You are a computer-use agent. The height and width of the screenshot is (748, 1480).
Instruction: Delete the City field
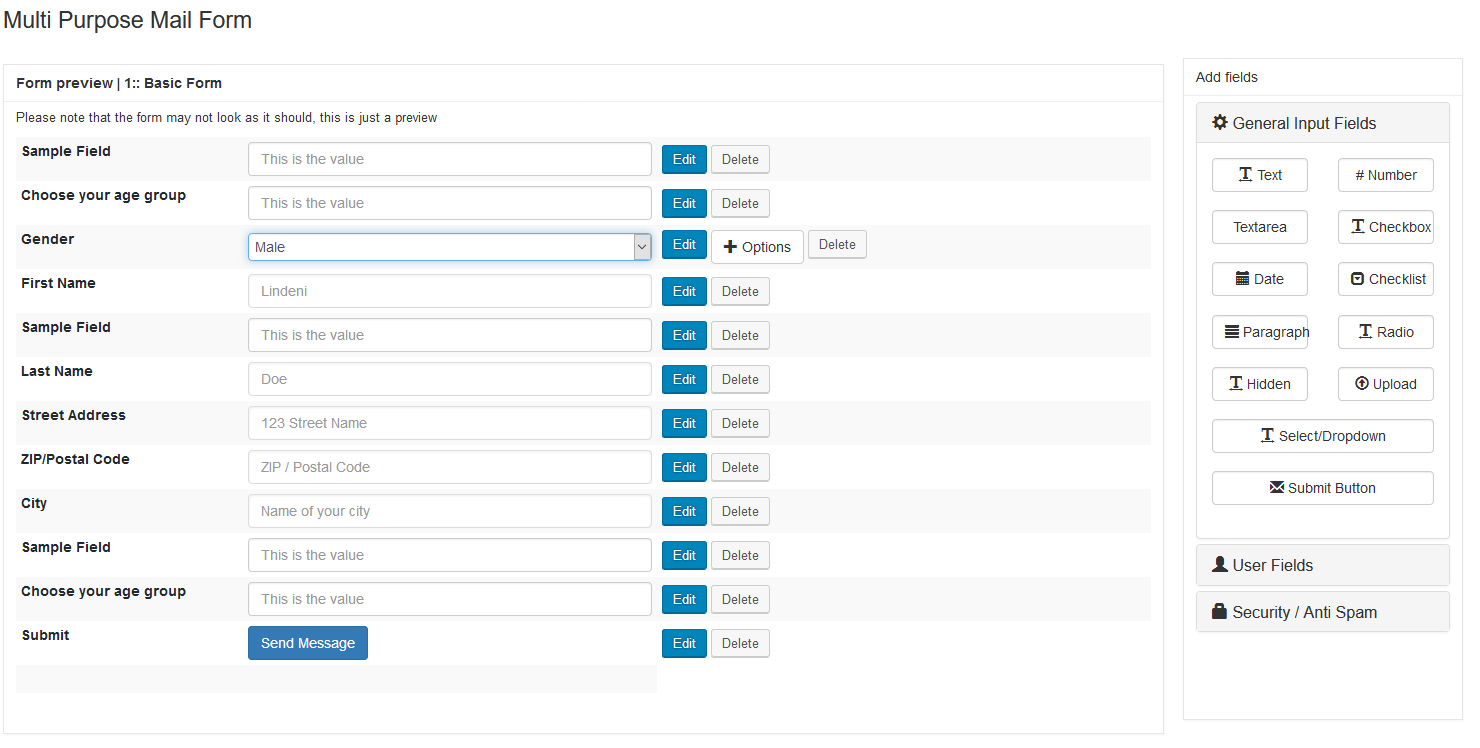(x=740, y=511)
